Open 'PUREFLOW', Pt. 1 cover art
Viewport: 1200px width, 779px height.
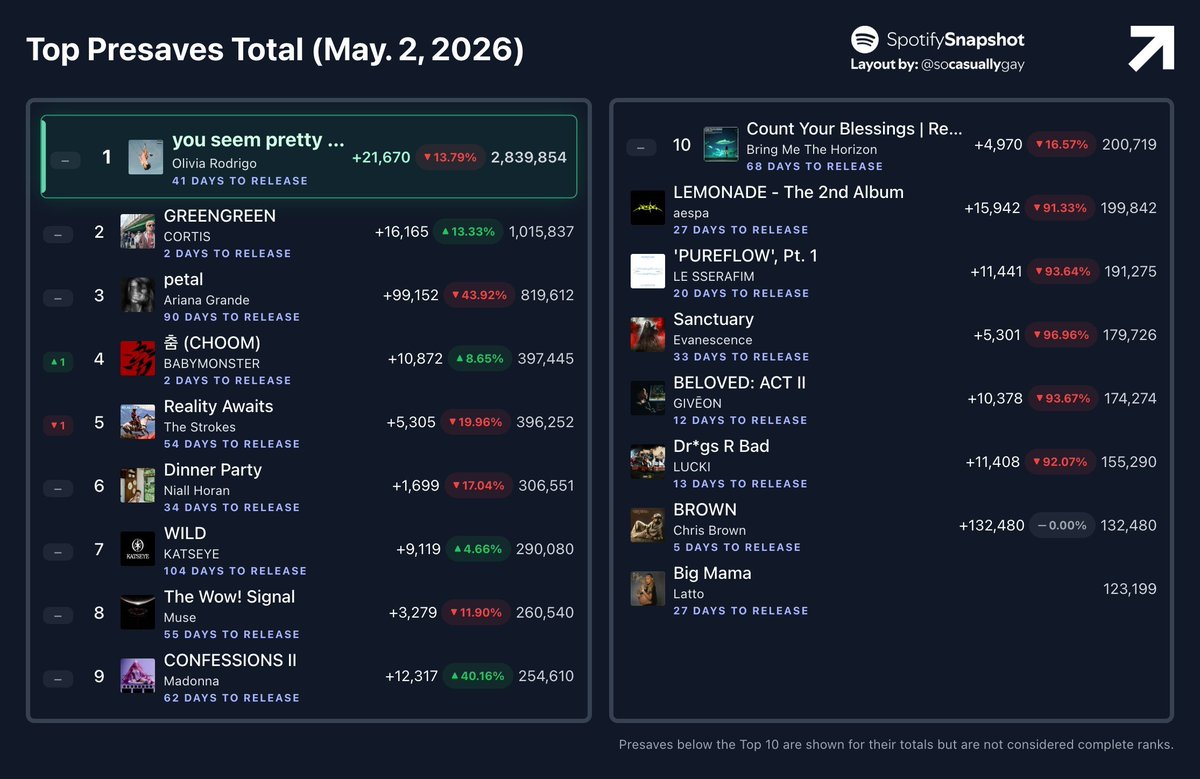pyautogui.click(x=648, y=271)
